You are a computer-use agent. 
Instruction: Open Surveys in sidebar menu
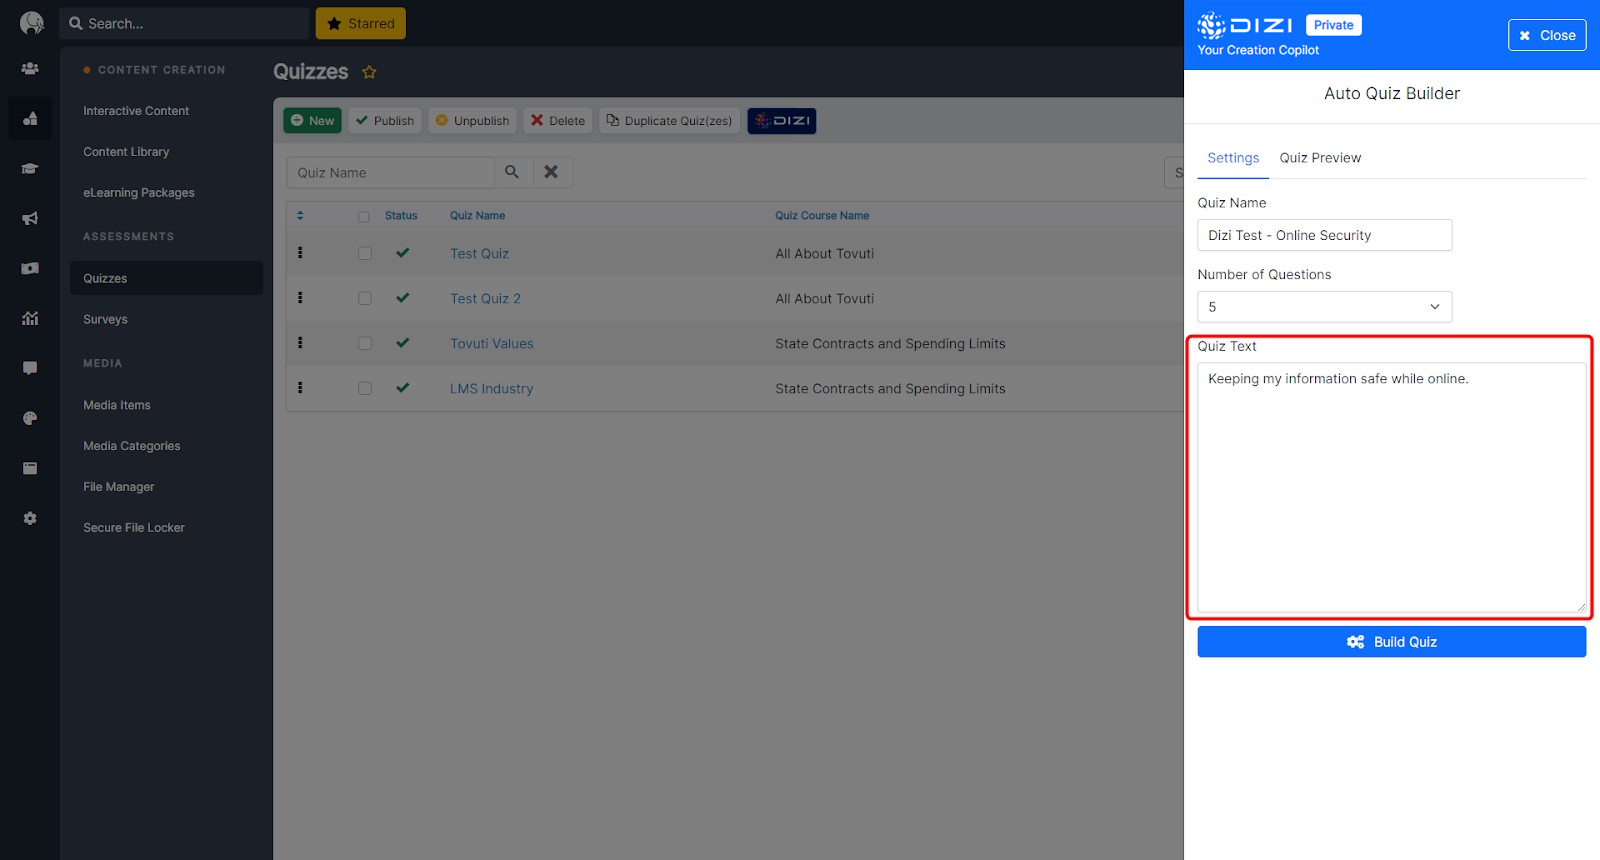[105, 320]
